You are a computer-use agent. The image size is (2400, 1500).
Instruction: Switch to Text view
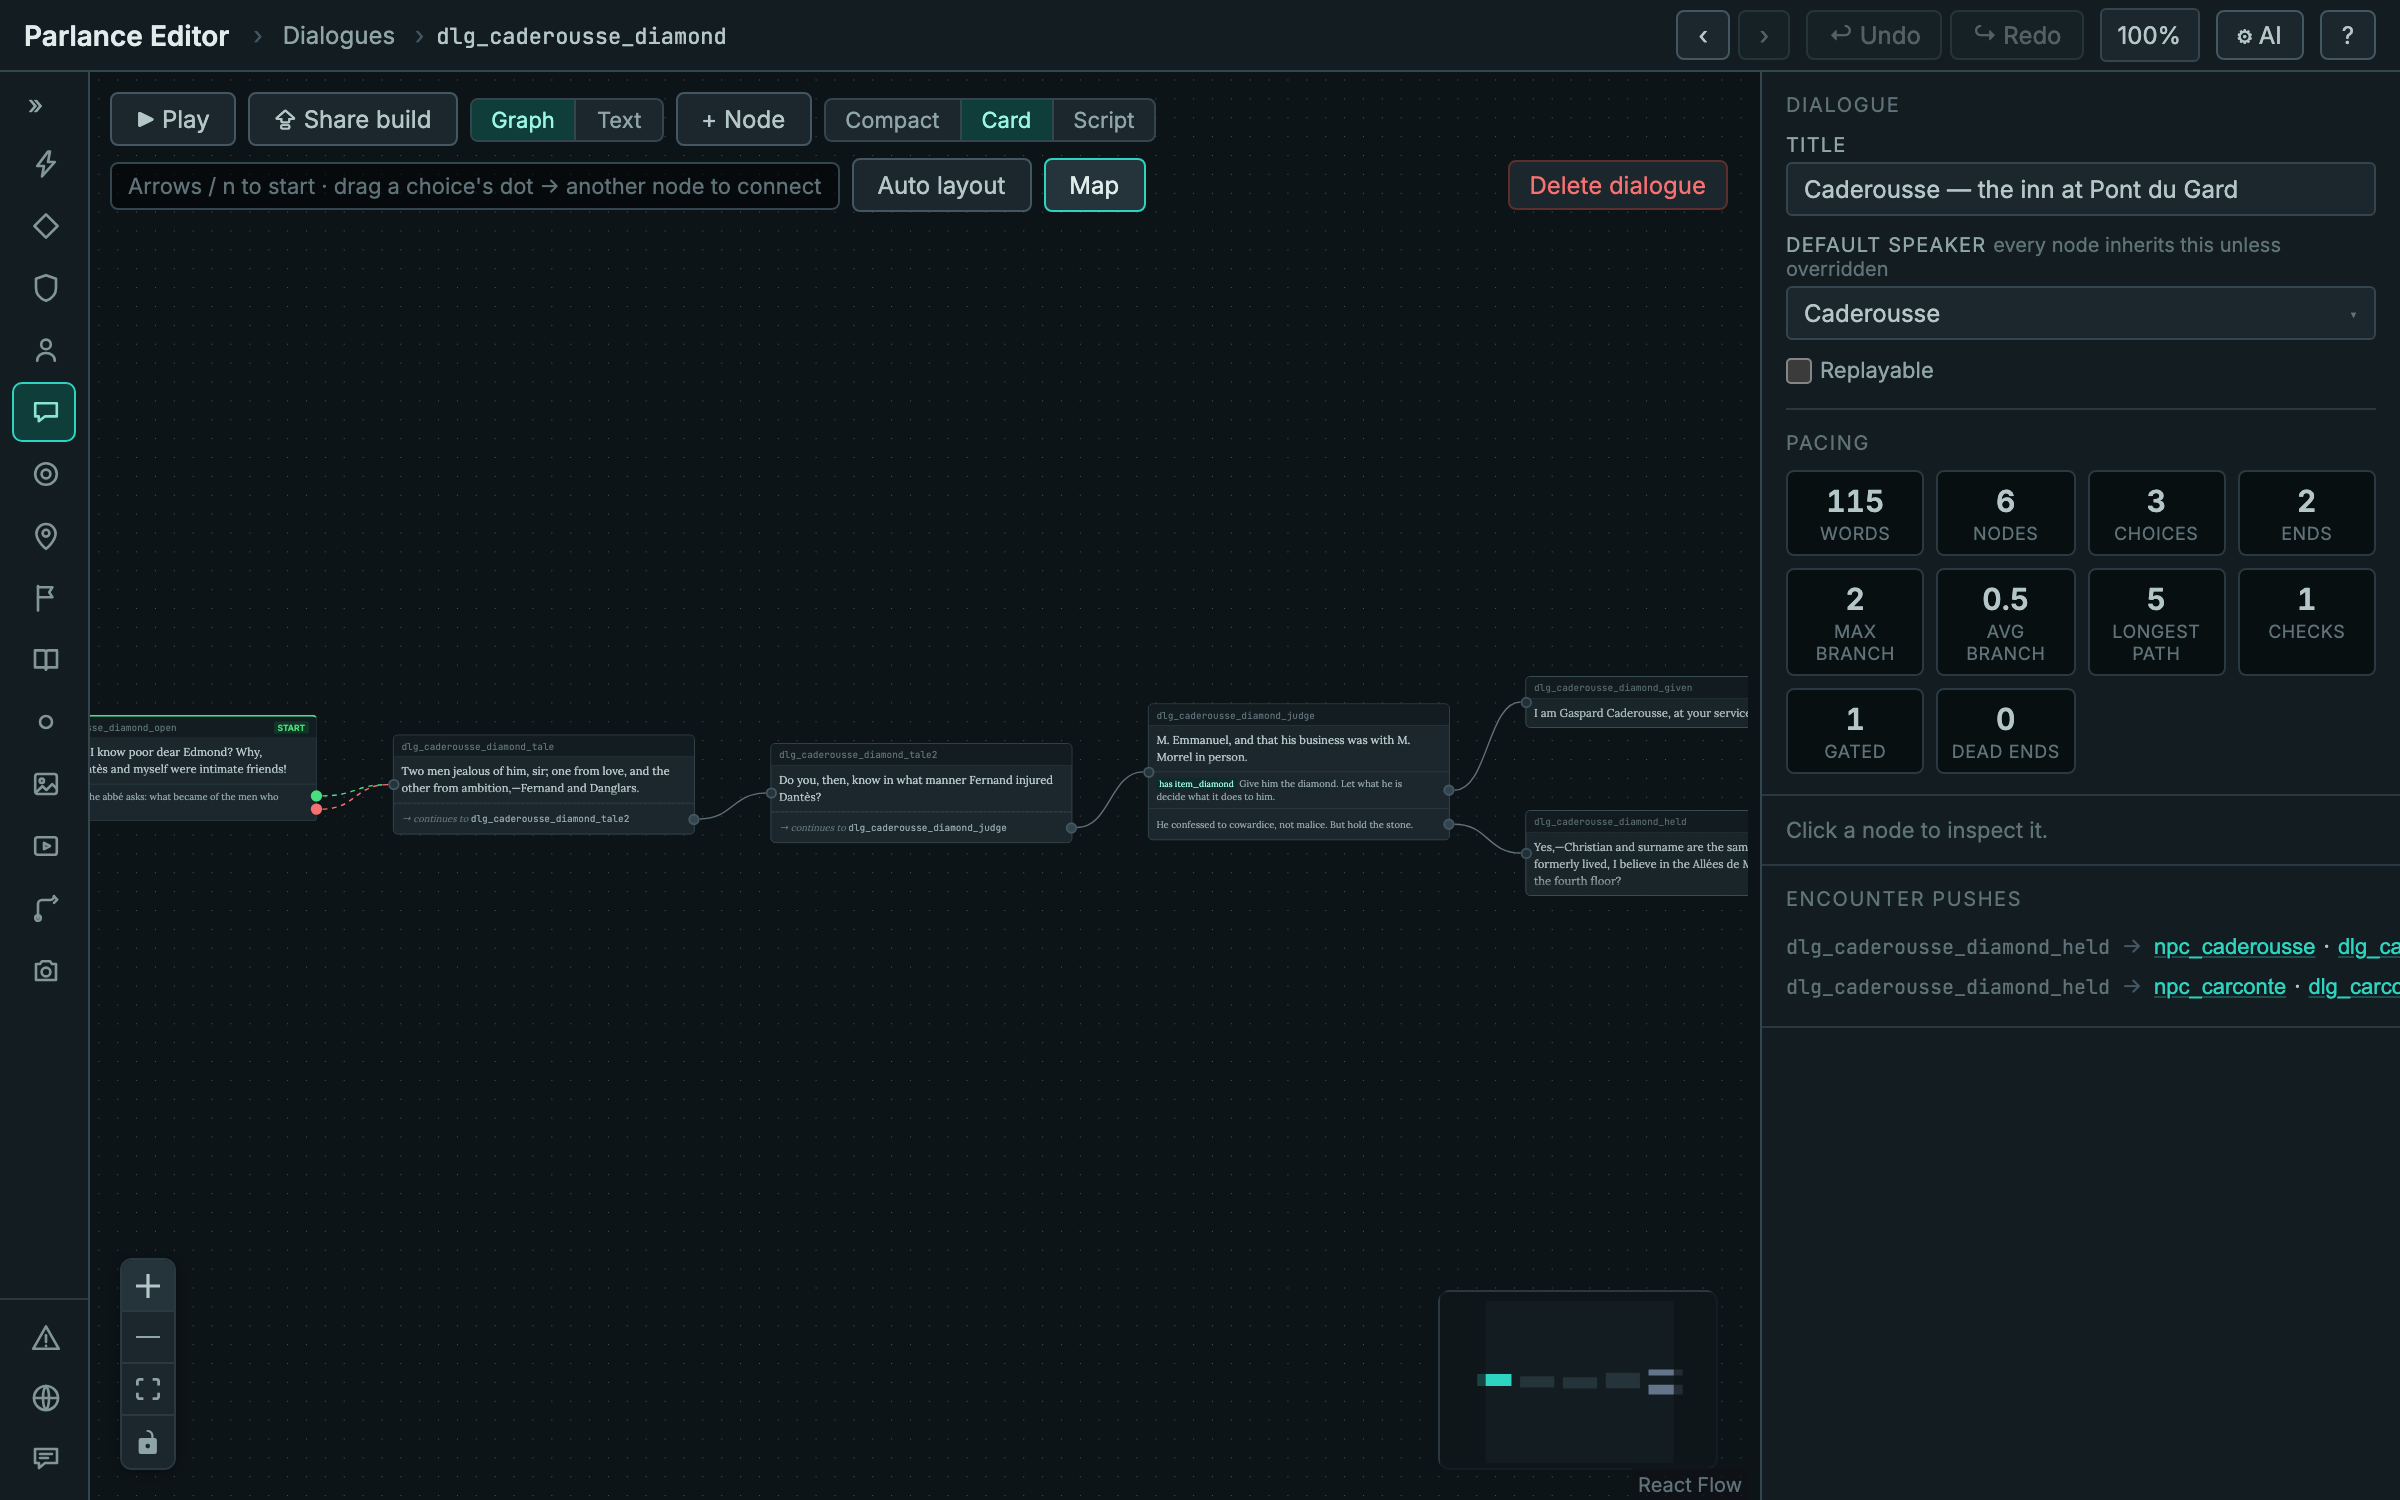pyautogui.click(x=619, y=120)
